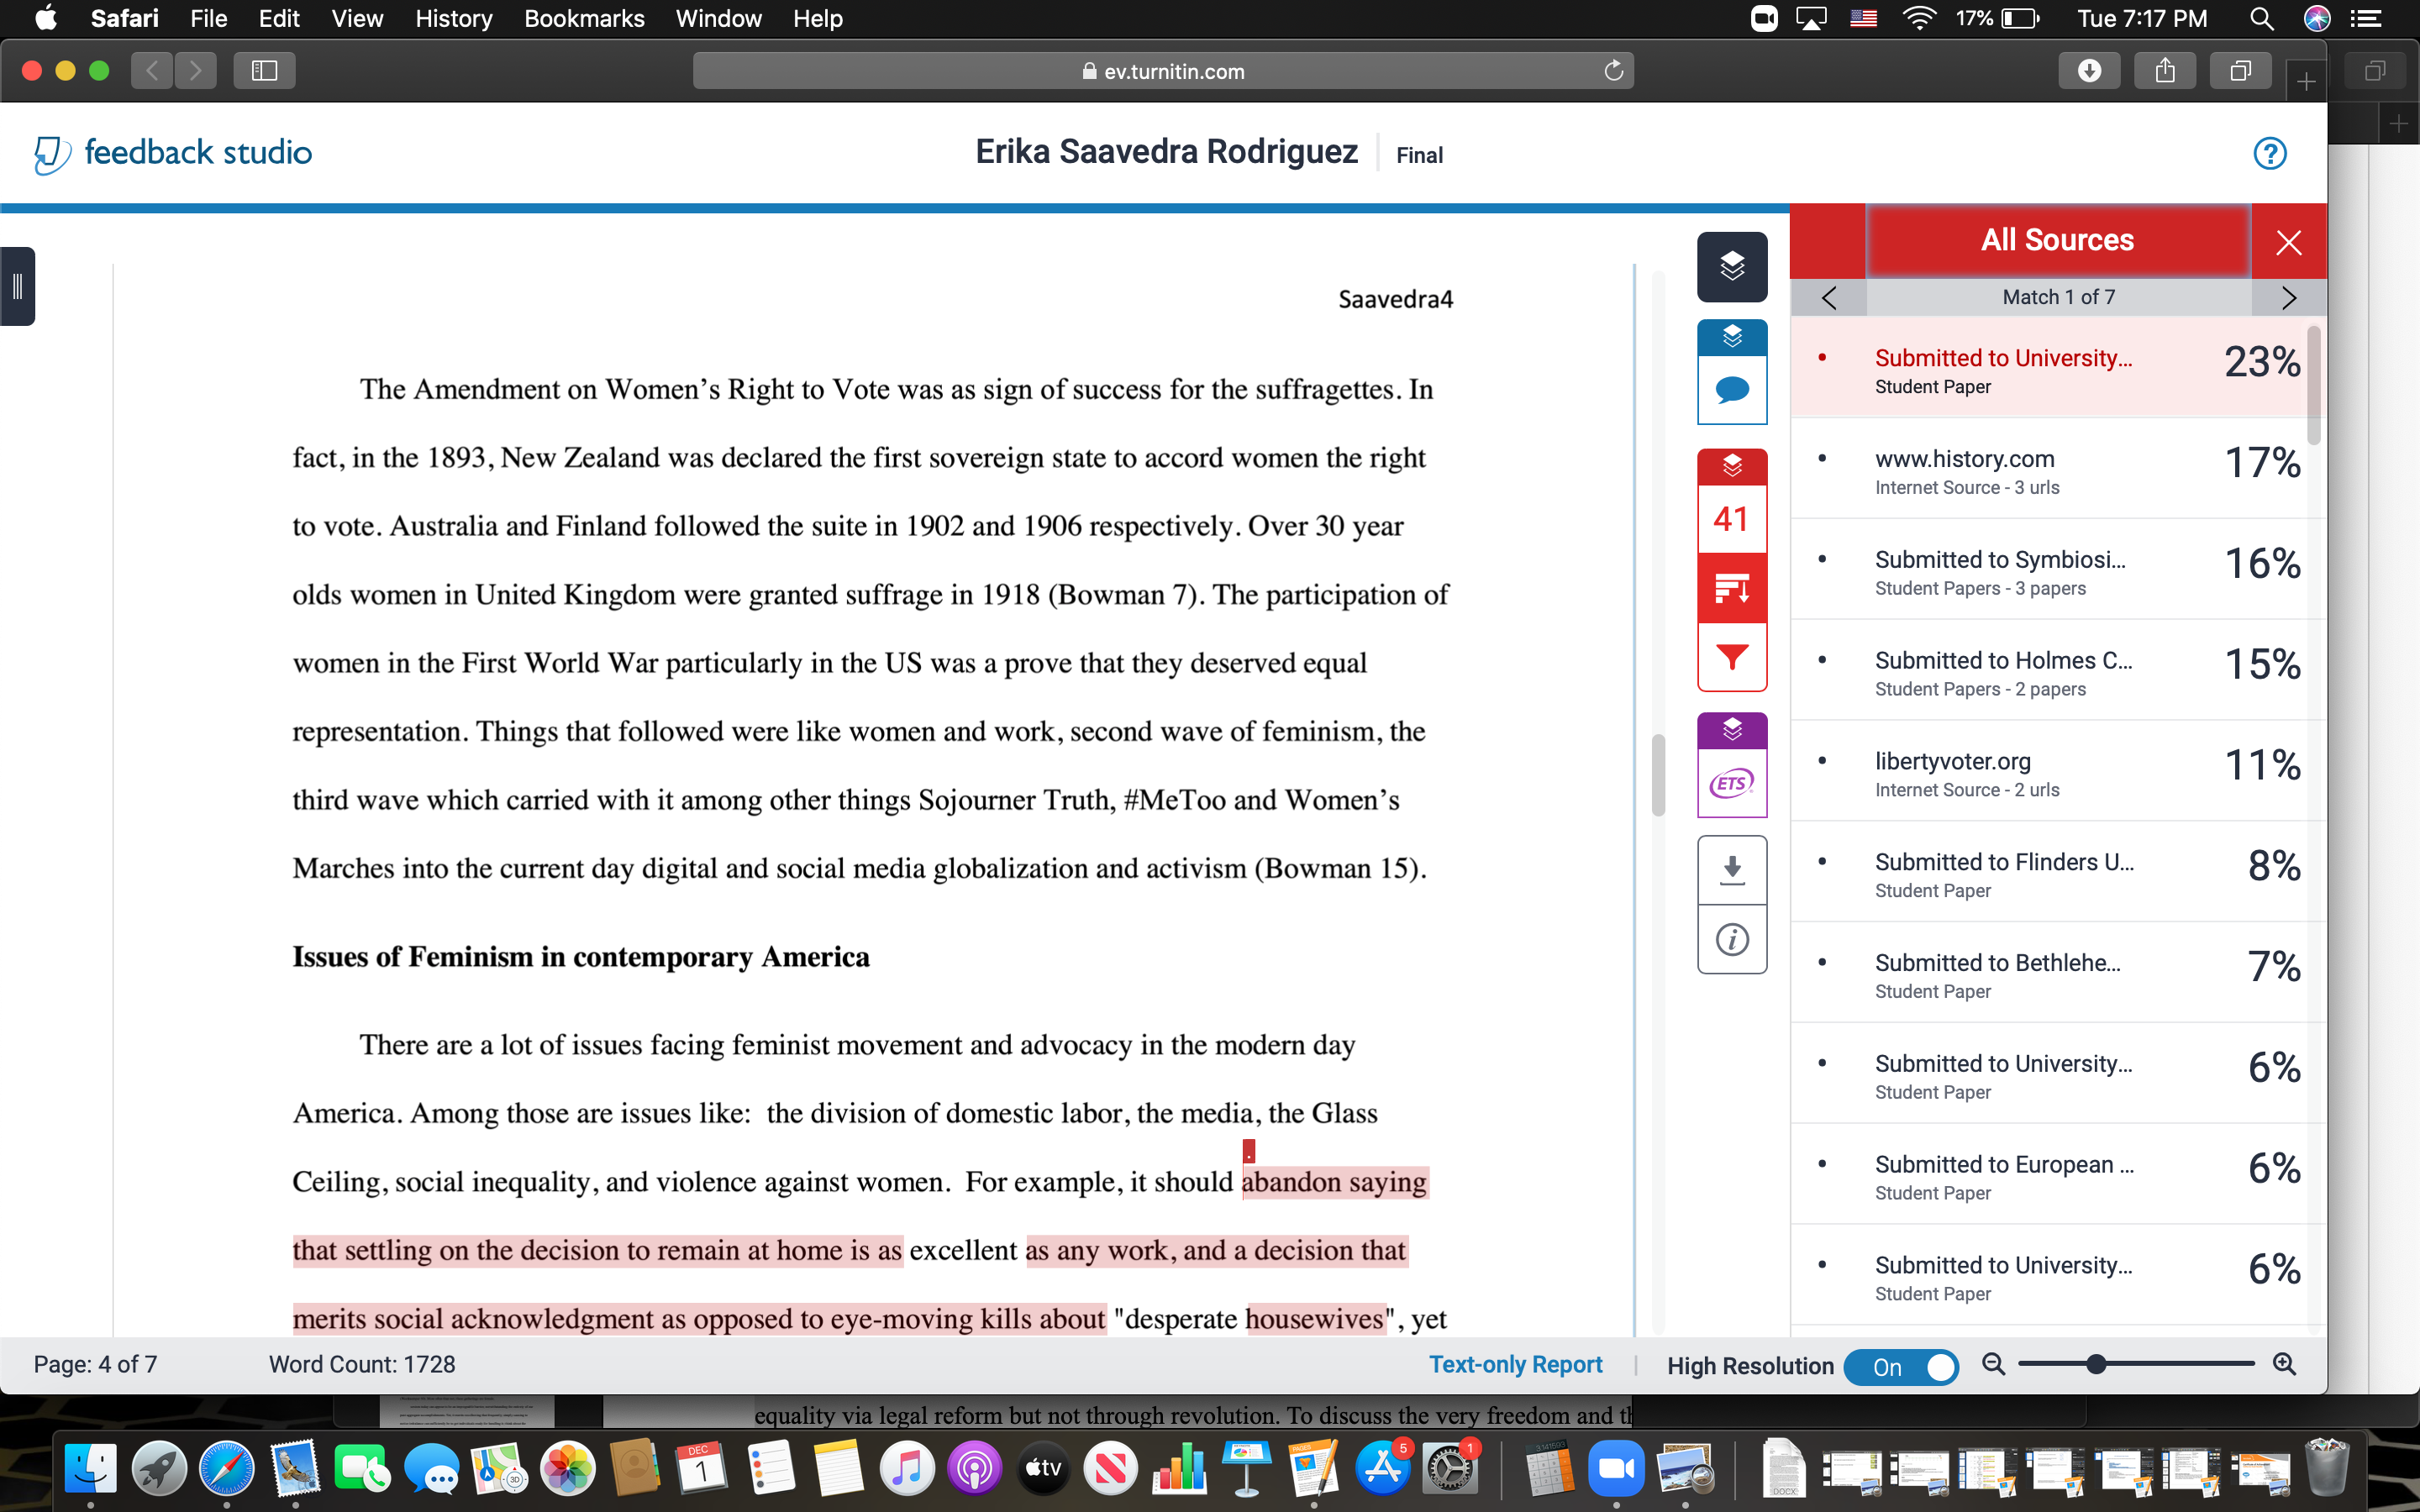Open System Preferences in the Dock
Viewport: 2420px width, 1512px height.
pos(1450,1468)
